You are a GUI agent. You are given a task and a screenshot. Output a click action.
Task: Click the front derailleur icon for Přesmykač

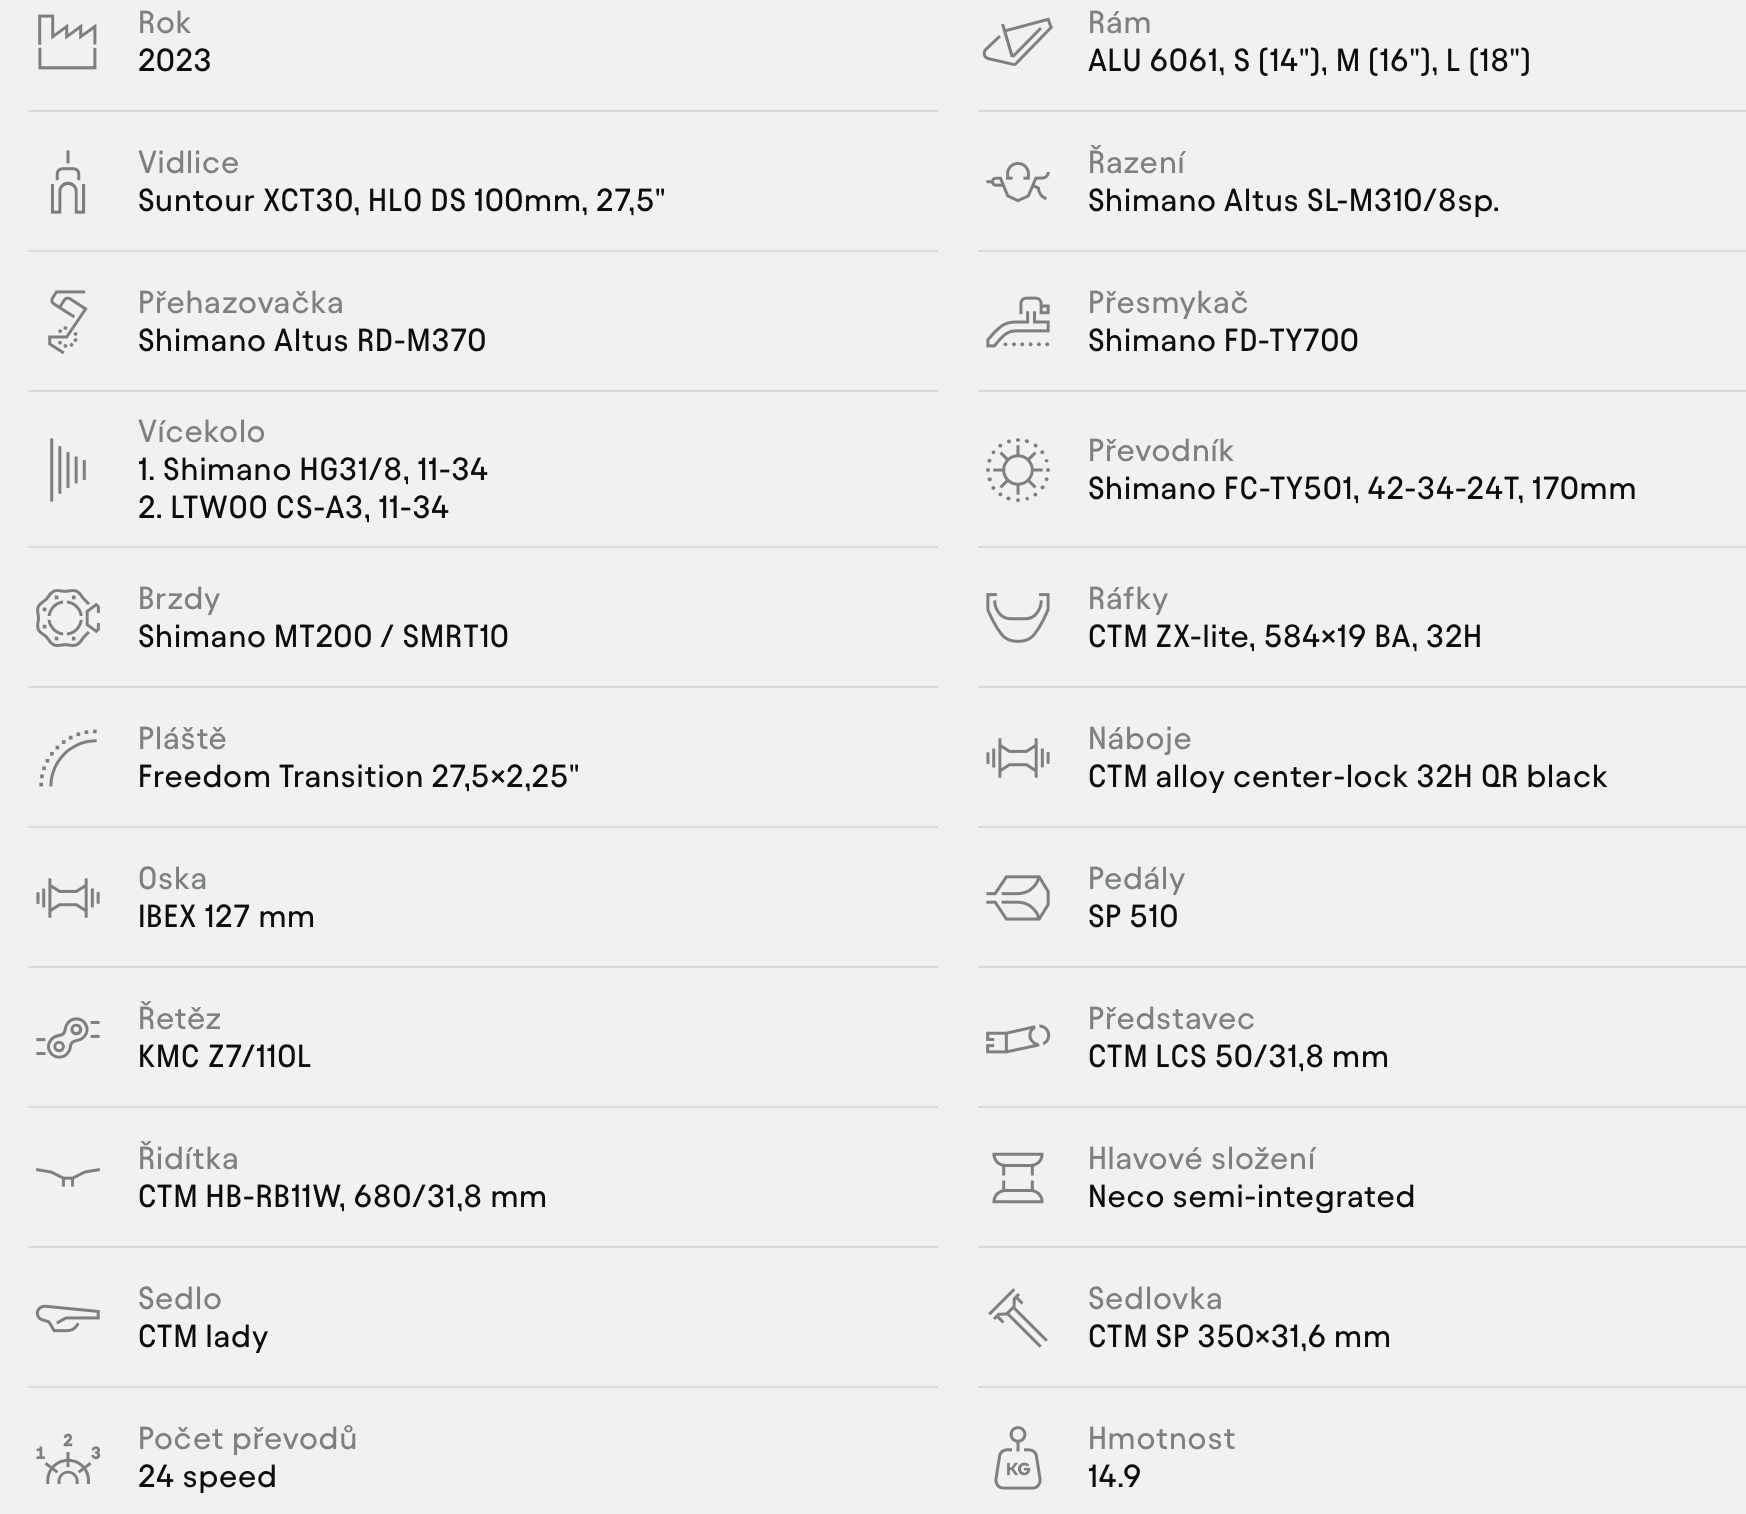1017,322
